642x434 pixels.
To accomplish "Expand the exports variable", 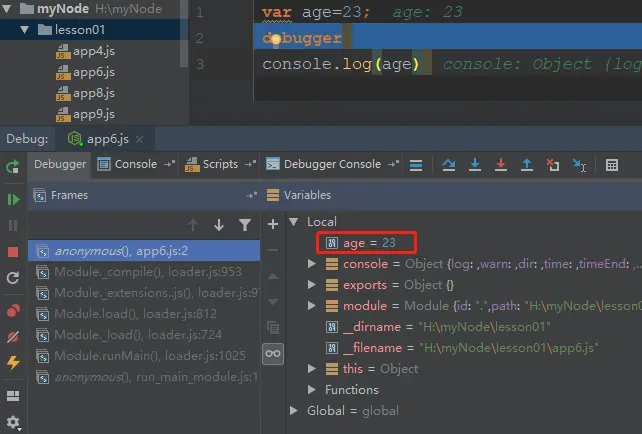I will pyautogui.click(x=312, y=285).
